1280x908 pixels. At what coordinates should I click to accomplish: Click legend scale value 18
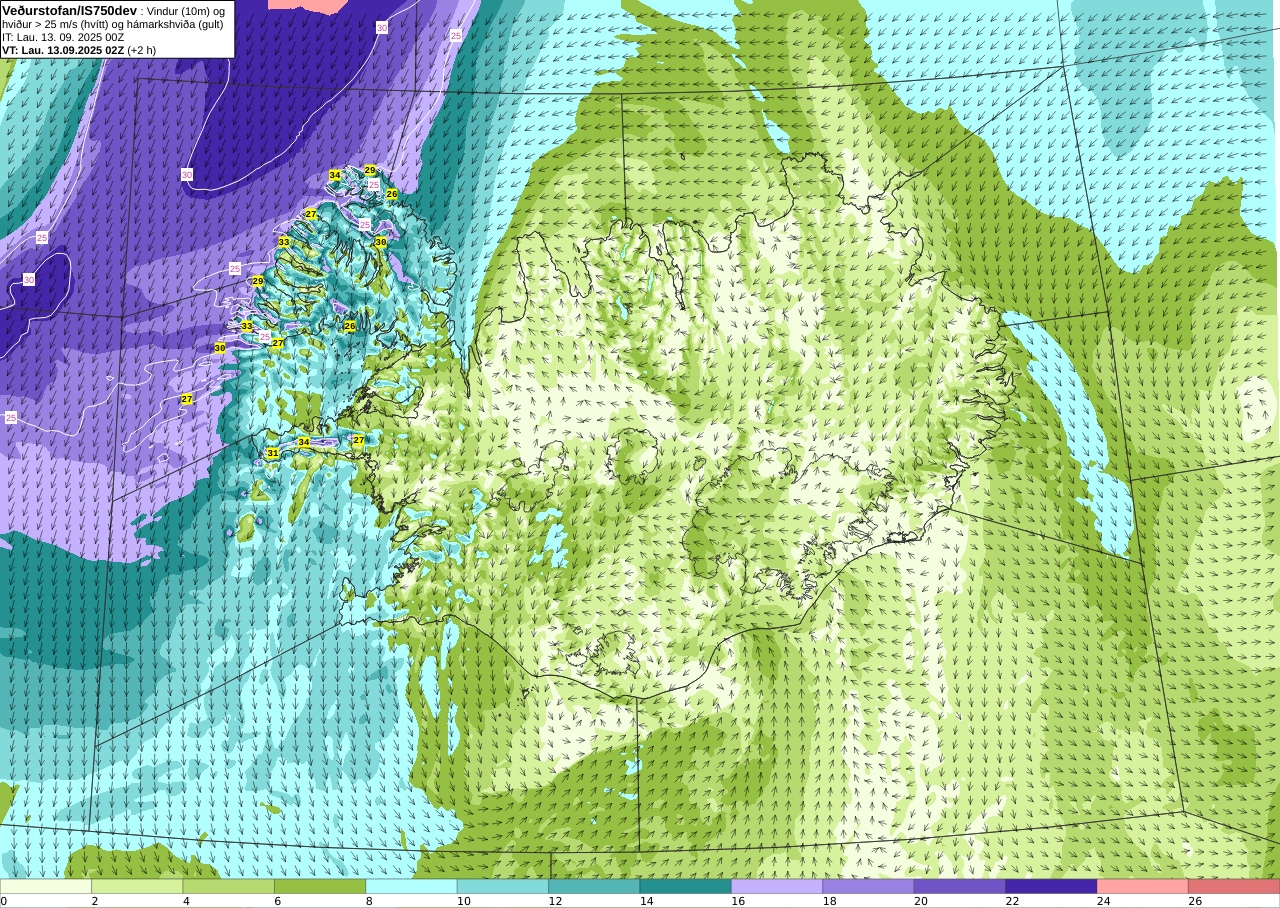click(829, 901)
